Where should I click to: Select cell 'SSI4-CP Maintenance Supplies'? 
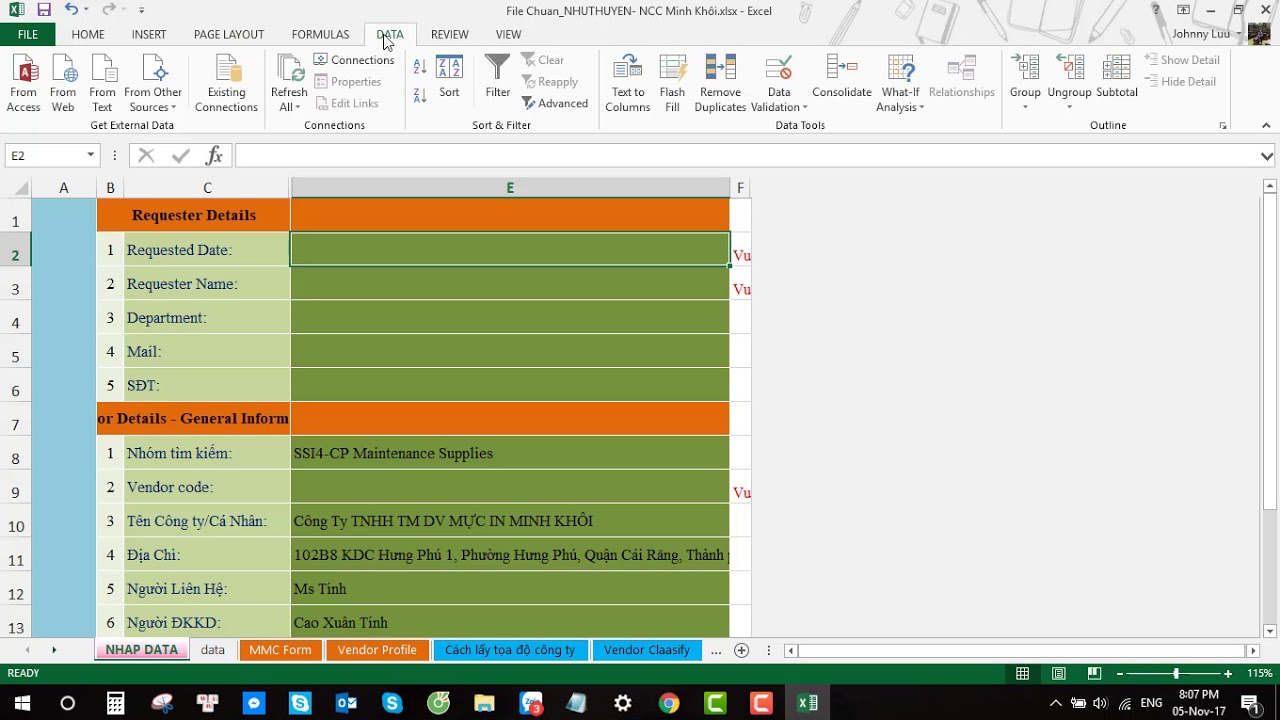(x=510, y=453)
